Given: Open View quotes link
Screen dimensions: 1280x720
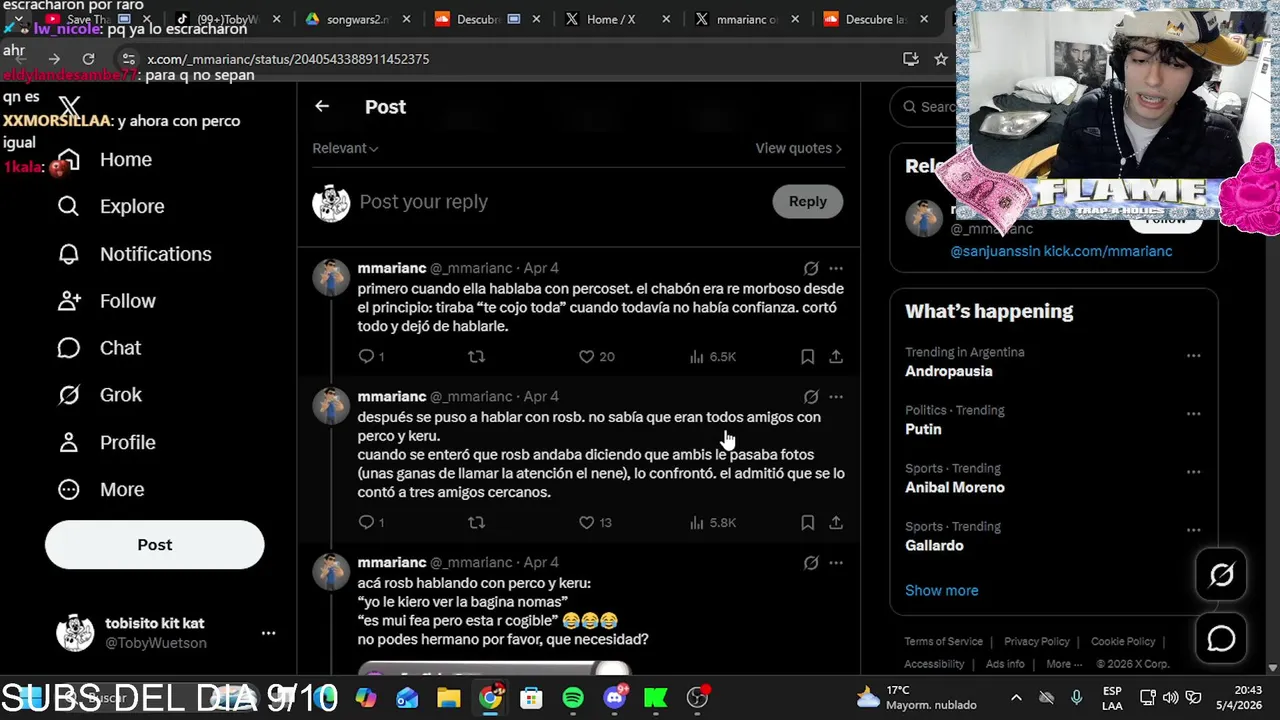Looking at the screenshot, I should point(798,148).
